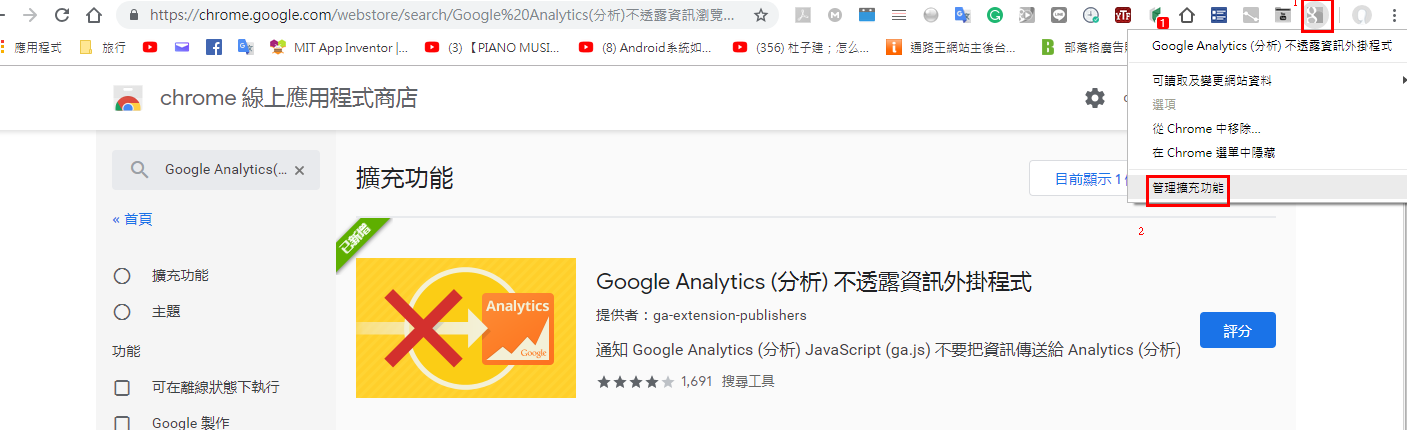Click the red striped lines extension icon

899,15
